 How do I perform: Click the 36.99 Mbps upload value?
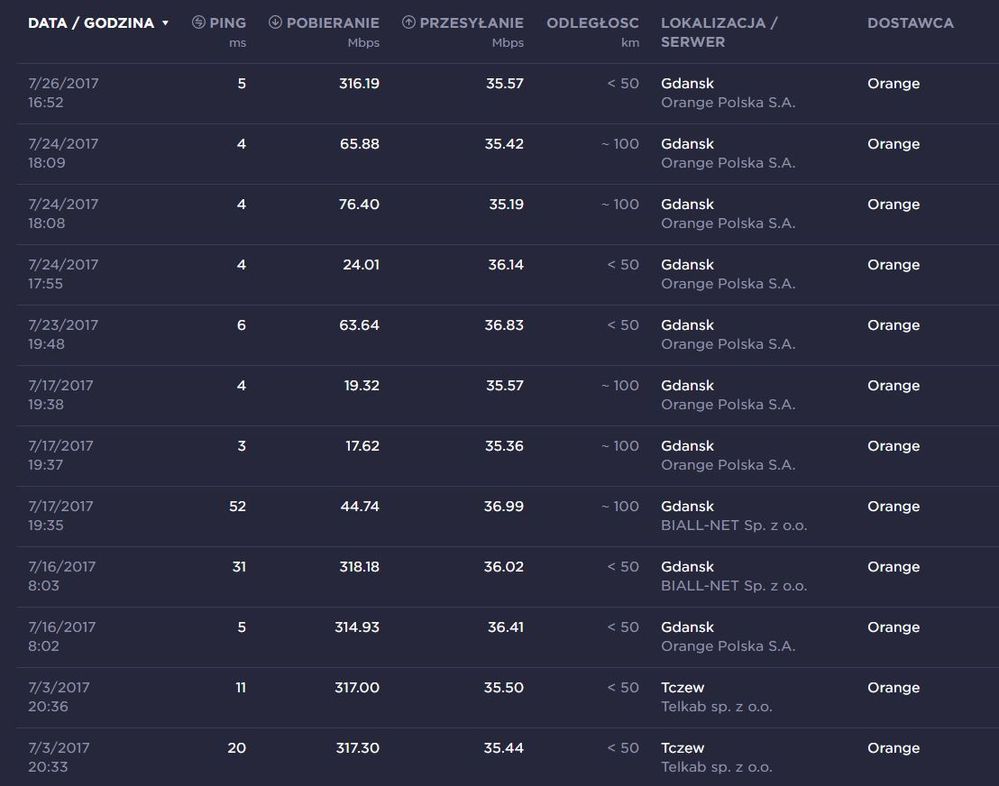[503, 507]
